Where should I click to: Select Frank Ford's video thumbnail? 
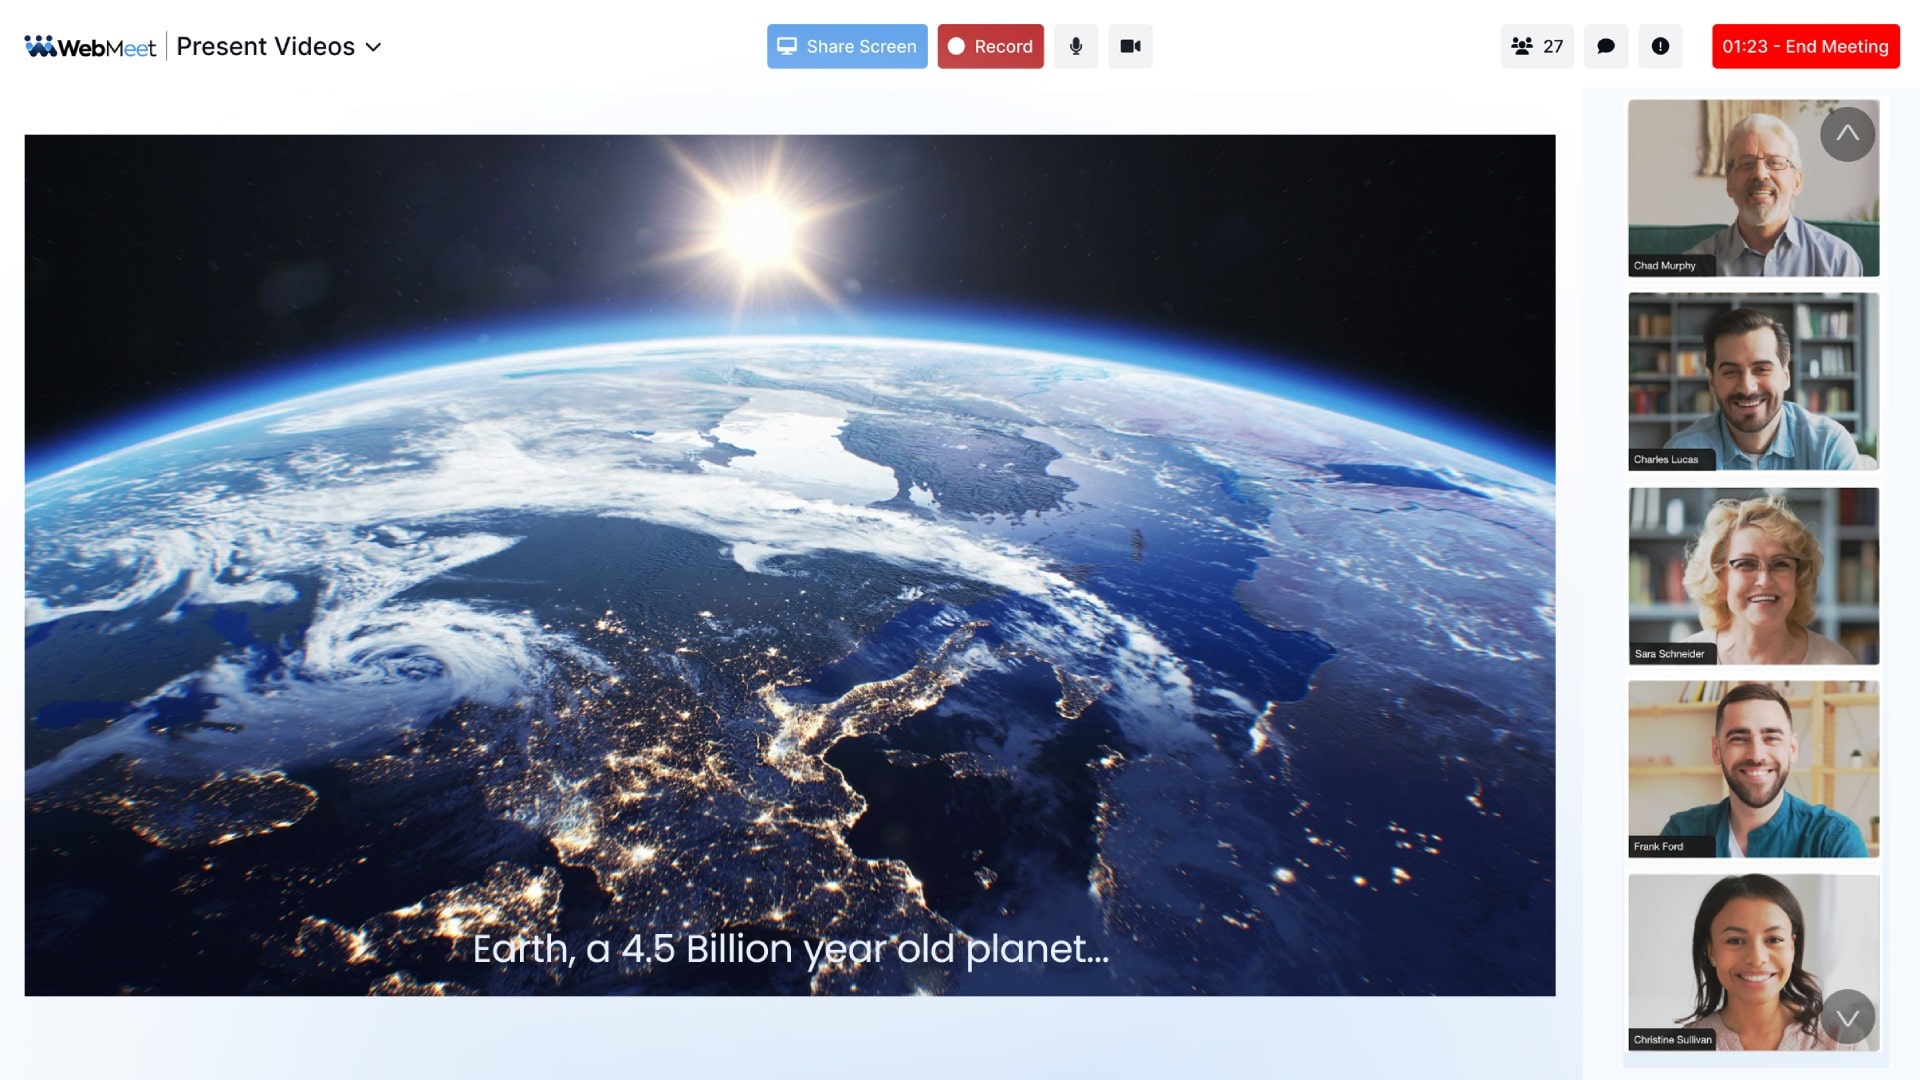click(x=1753, y=769)
